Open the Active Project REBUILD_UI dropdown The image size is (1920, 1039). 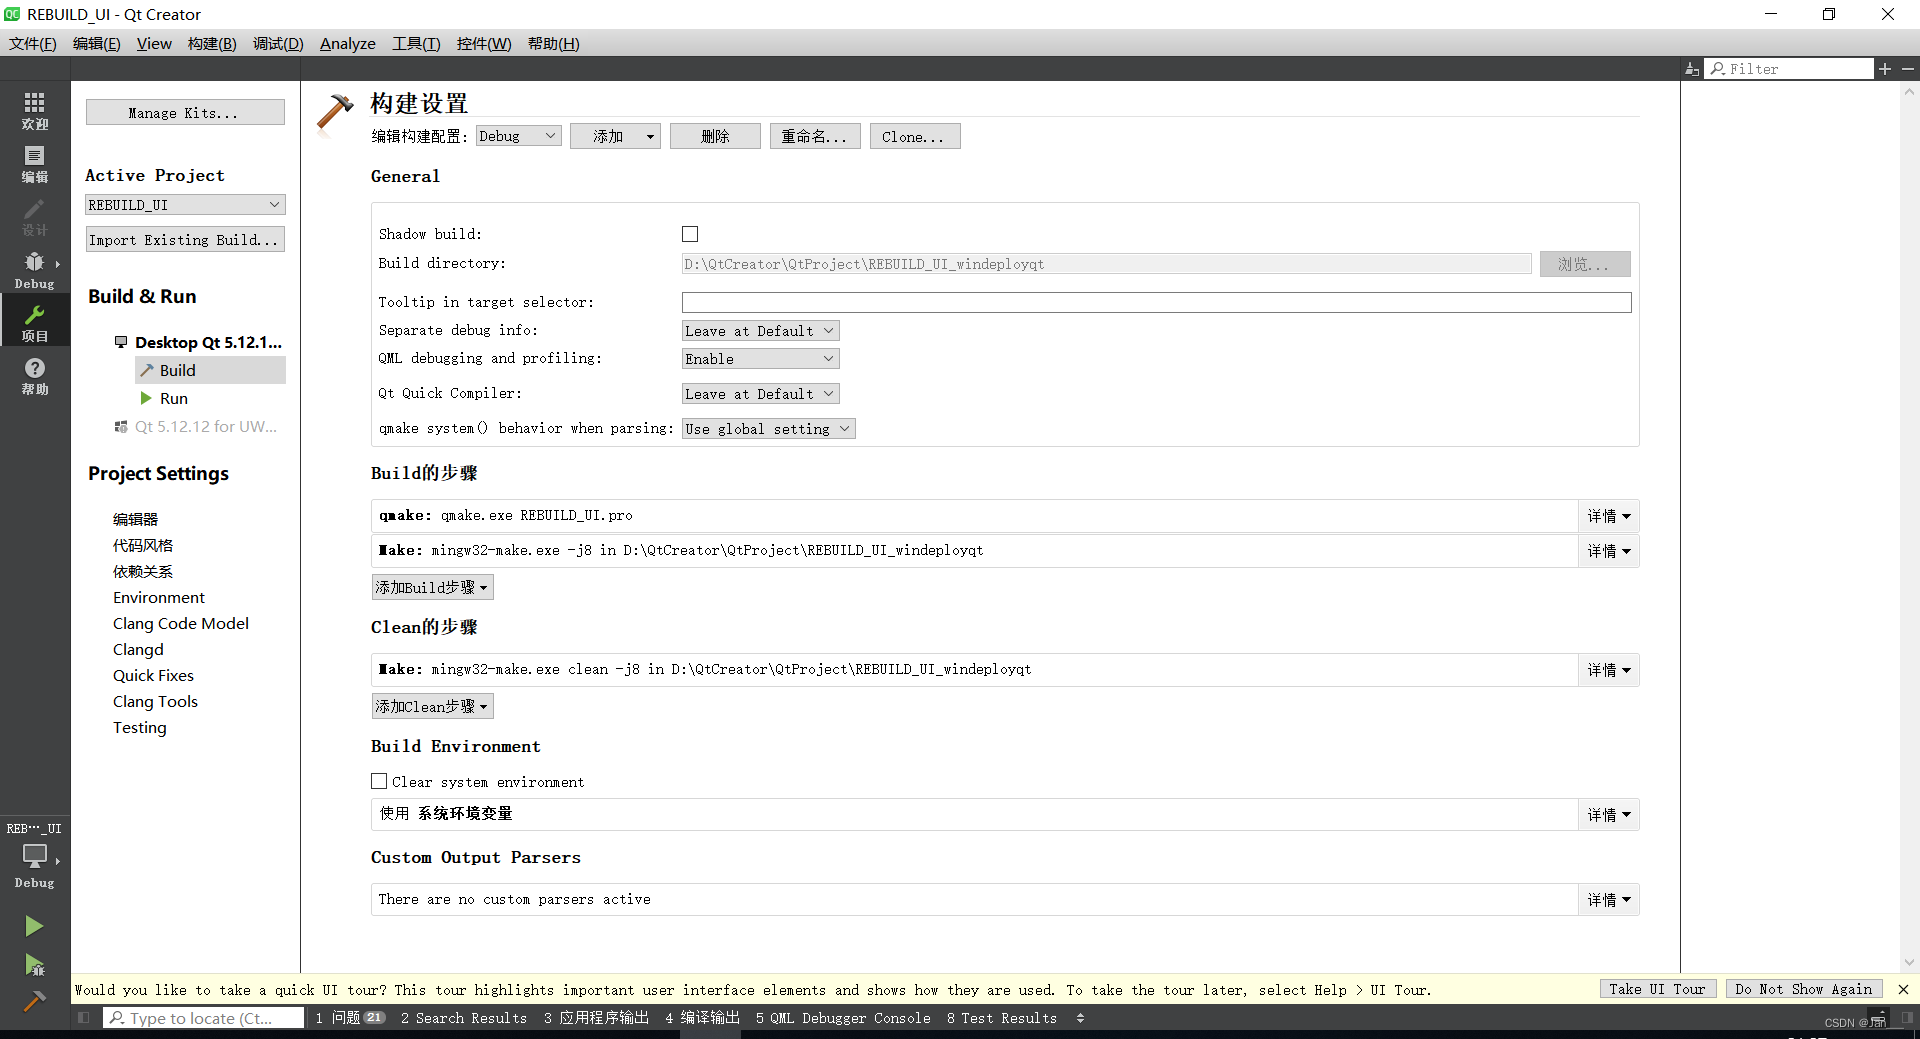tap(185, 205)
